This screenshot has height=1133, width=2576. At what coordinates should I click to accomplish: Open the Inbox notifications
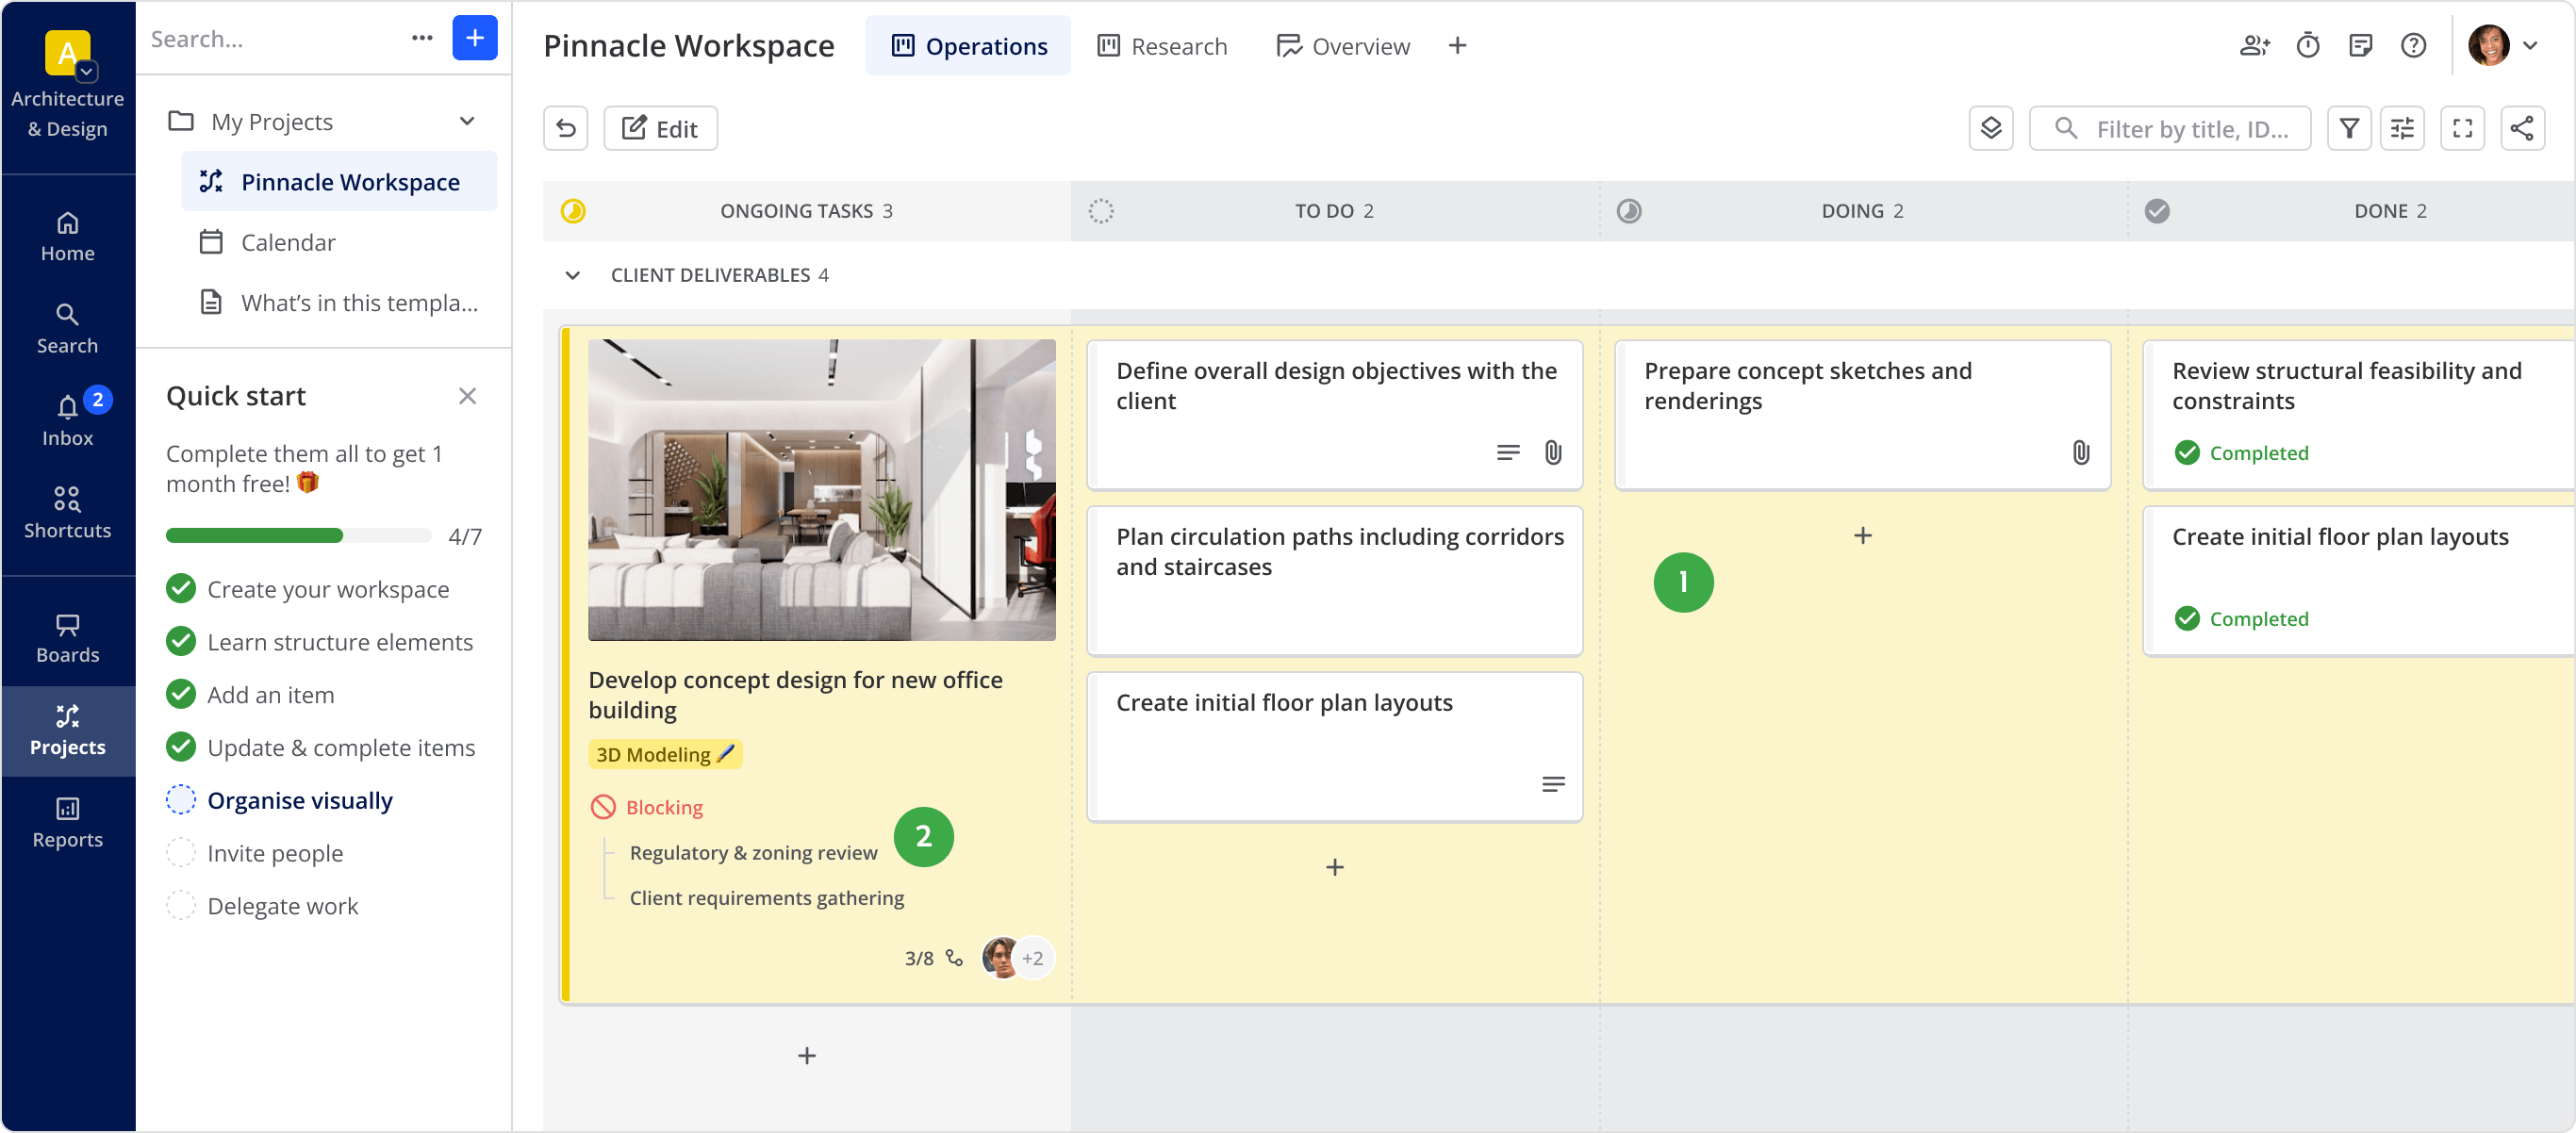point(67,419)
